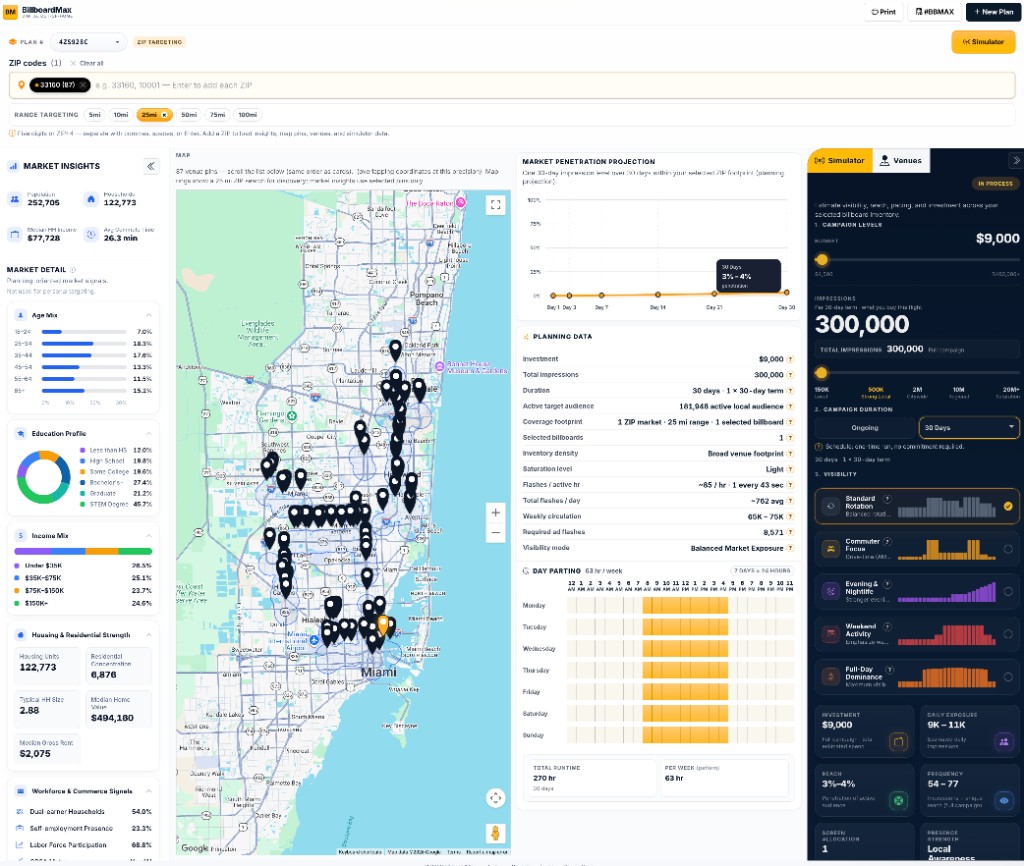
Task: Collapse the Education Profile section
Action: click(x=149, y=434)
